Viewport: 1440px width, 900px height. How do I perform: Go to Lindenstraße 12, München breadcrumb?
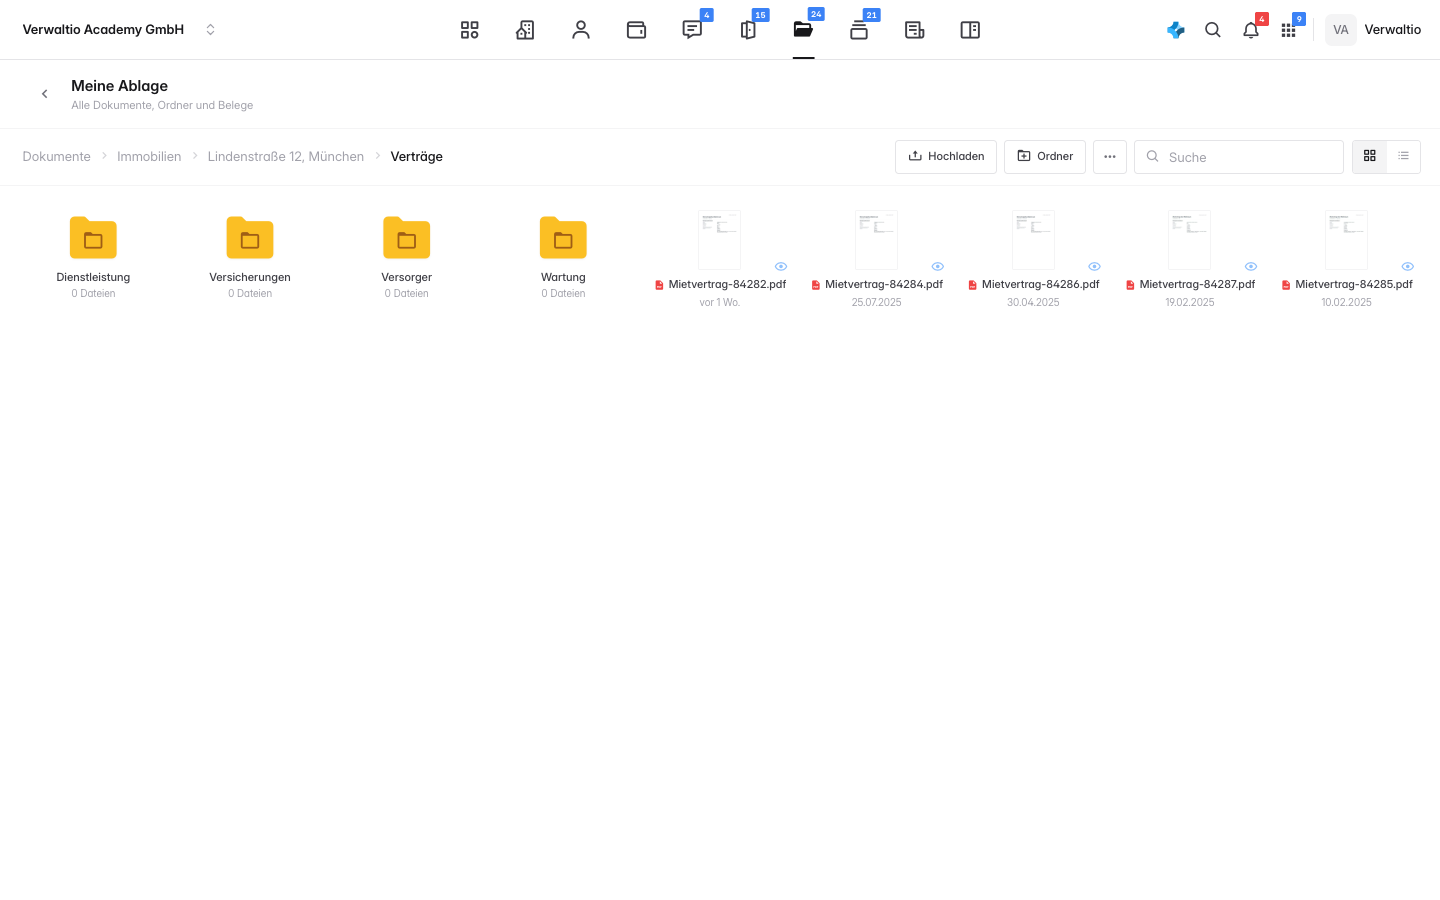click(286, 156)
